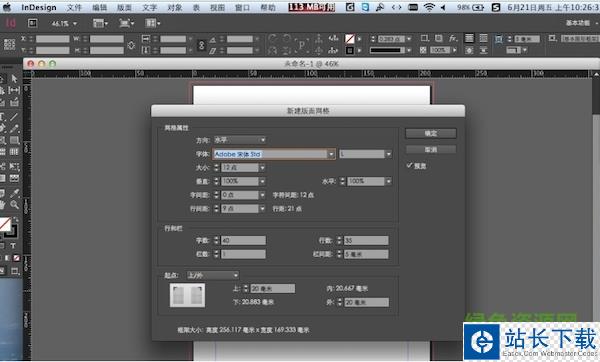Open the 文件 File menu
Viewport: 600px width, 362px height.
point(74,7)
